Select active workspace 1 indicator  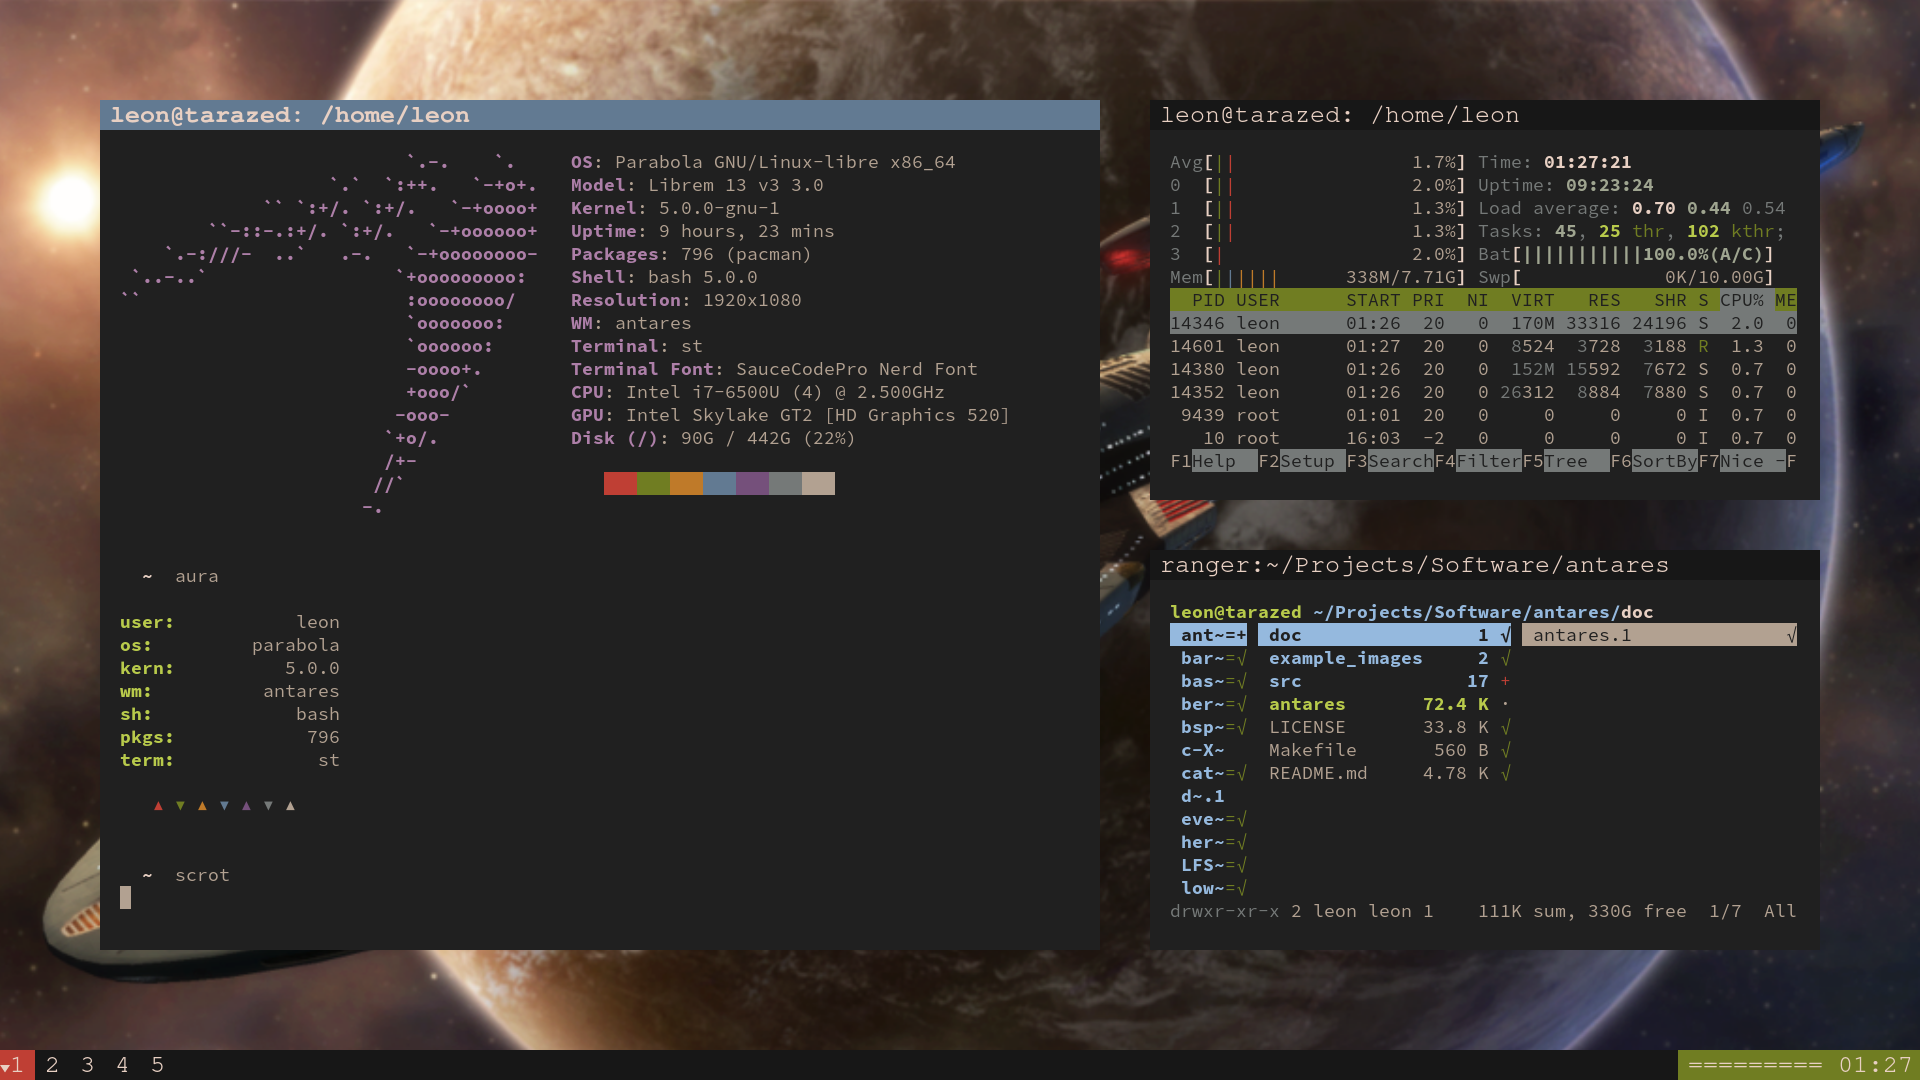tap(16, 1065)
